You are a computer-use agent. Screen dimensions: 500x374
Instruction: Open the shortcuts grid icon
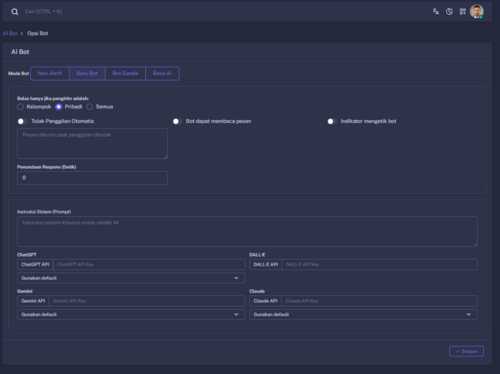[463, 12]
